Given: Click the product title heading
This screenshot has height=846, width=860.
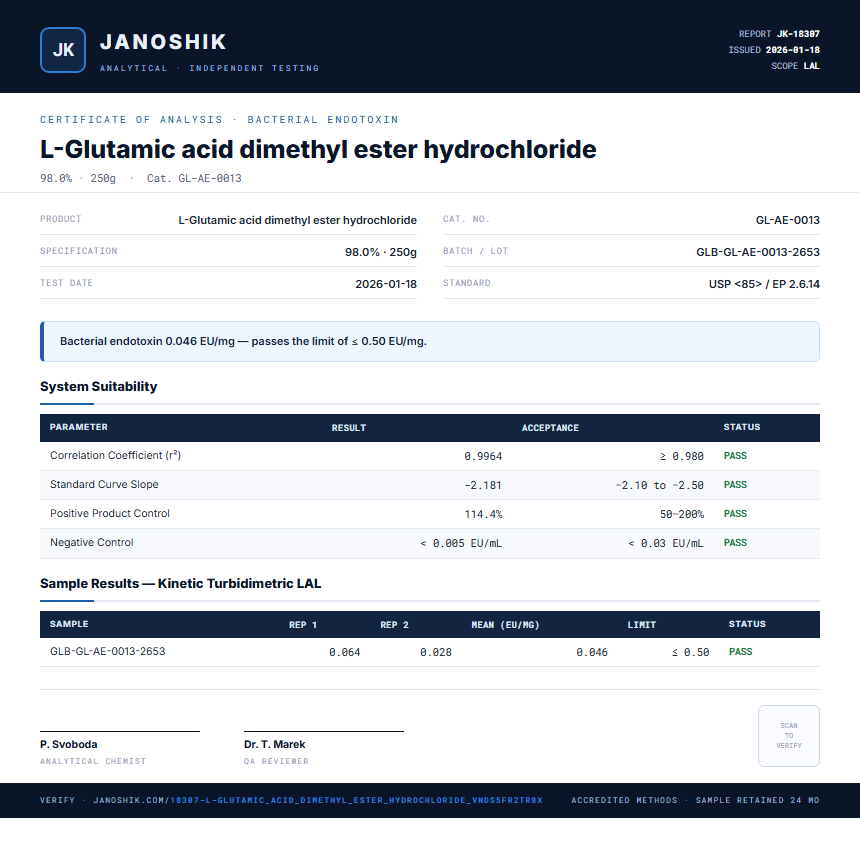Looking at the screenshot, I should 318,149.
